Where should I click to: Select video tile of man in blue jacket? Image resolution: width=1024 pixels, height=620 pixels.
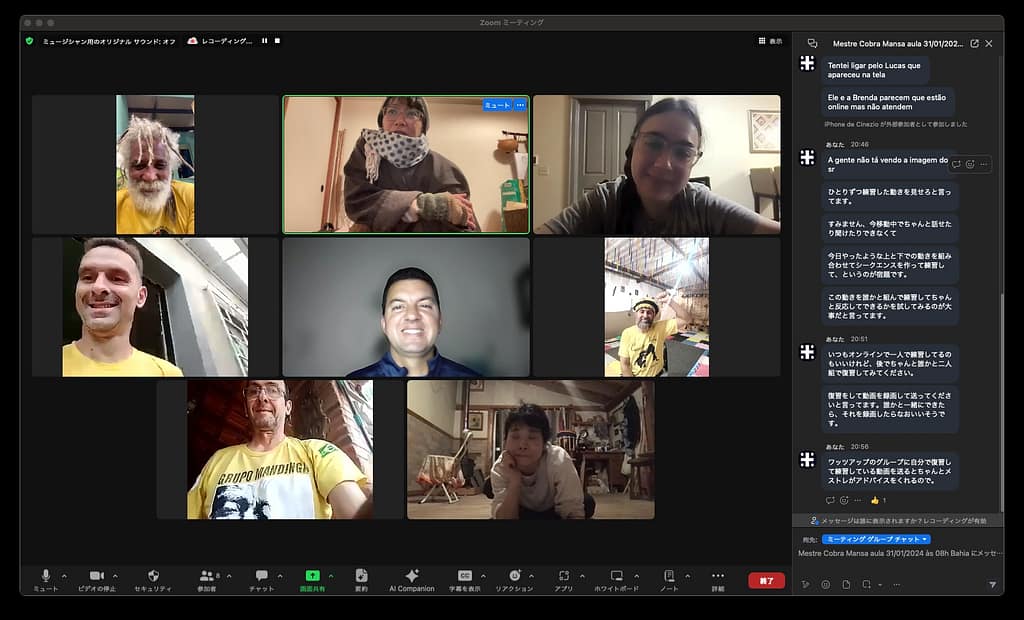pyautogui.click(x=406, y=307)
